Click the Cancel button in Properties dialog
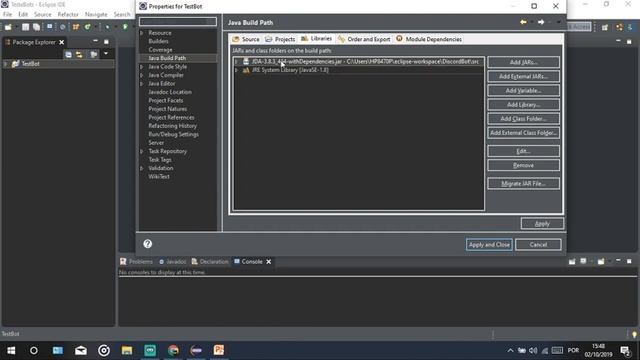 [538, 244]
